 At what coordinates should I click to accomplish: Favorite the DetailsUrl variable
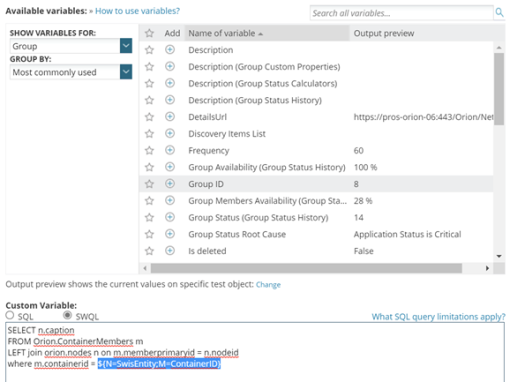click(x=149, y=117)
